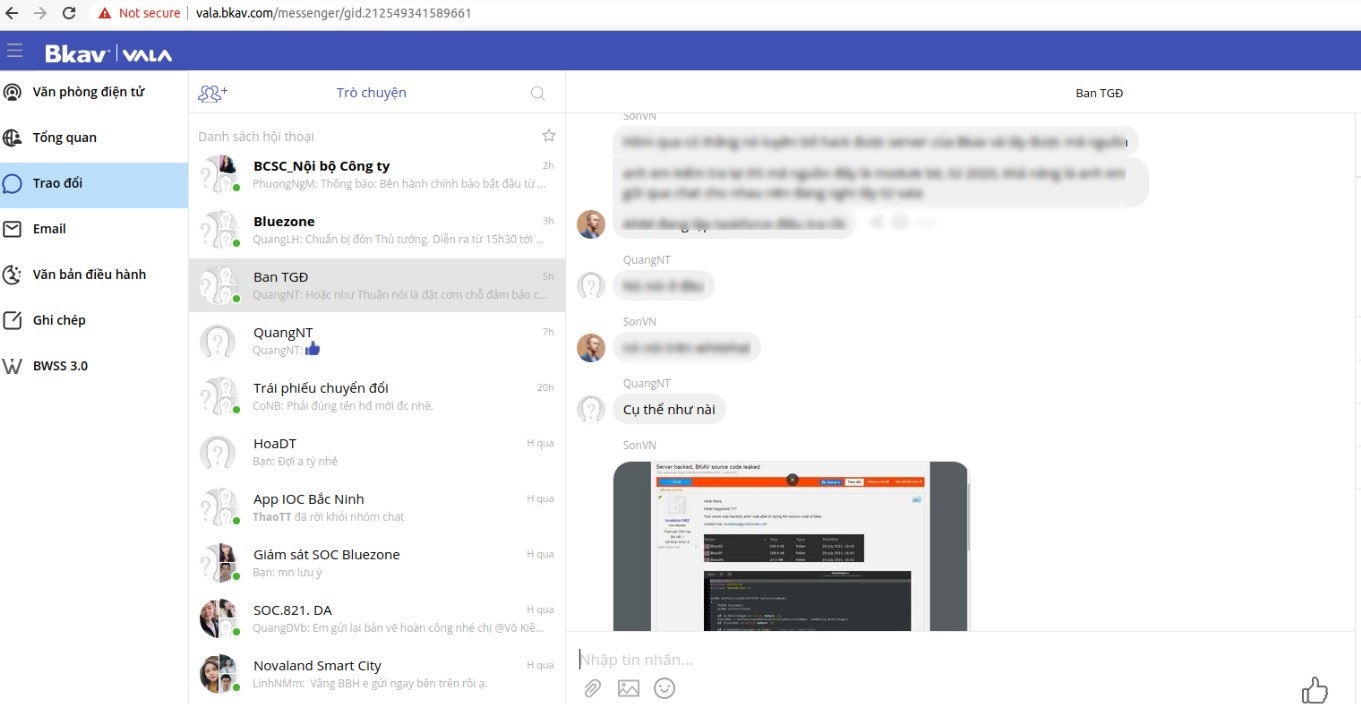Open the Giám sát SOC Bluezone conversation

point(377,563)
